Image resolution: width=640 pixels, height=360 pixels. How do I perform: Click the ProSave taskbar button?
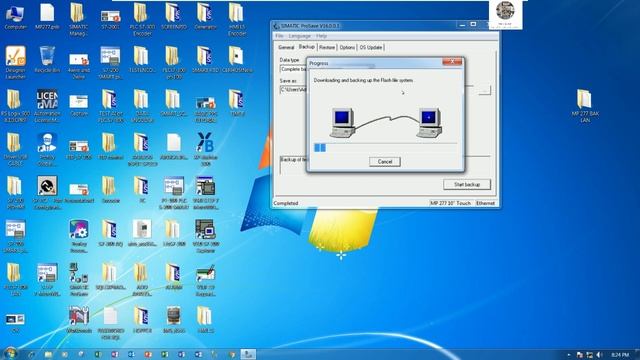click(x=248, y=355)
